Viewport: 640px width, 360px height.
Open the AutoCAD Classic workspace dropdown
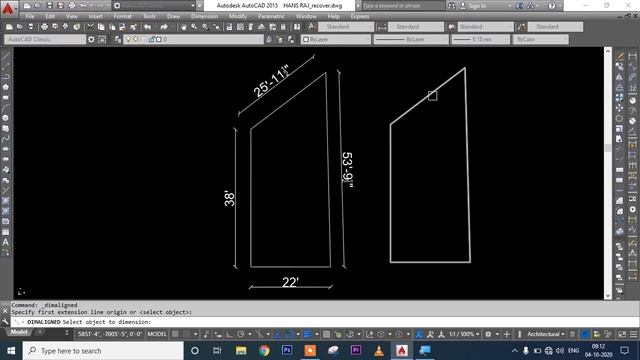click(x=45, y=40)
